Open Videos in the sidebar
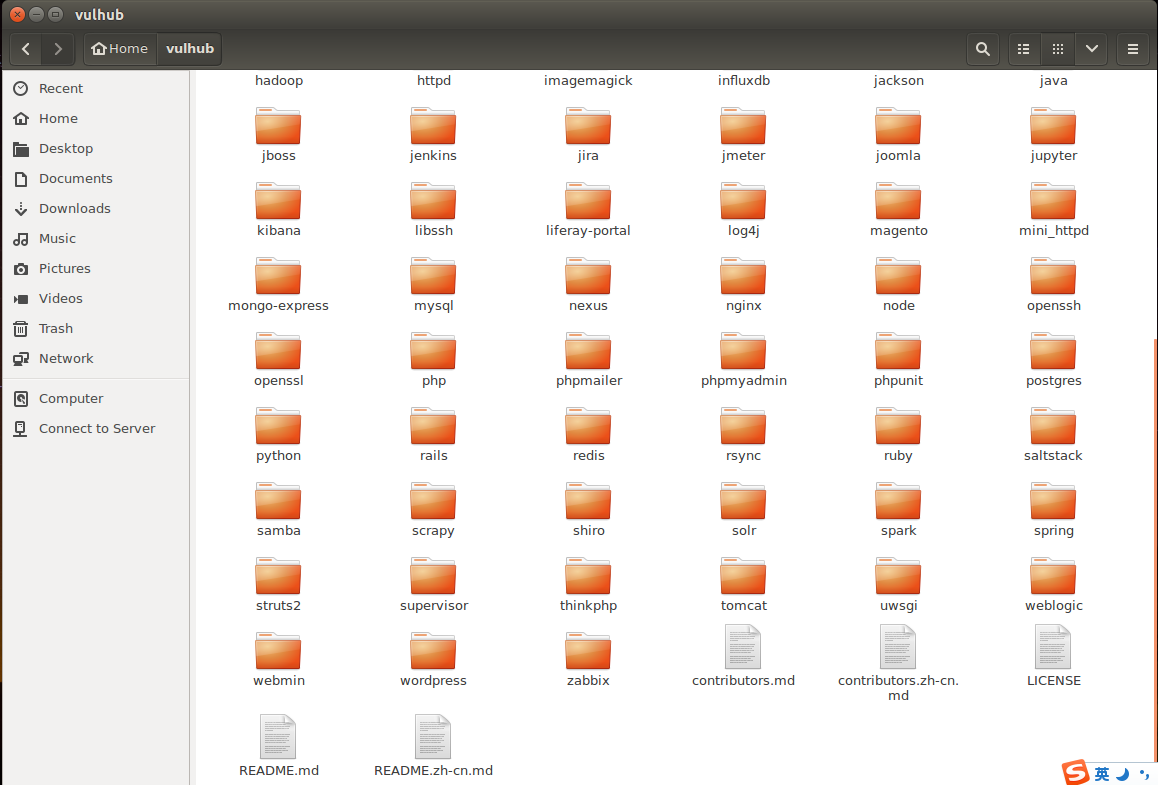1158x785 pixels. coord(96,298)
